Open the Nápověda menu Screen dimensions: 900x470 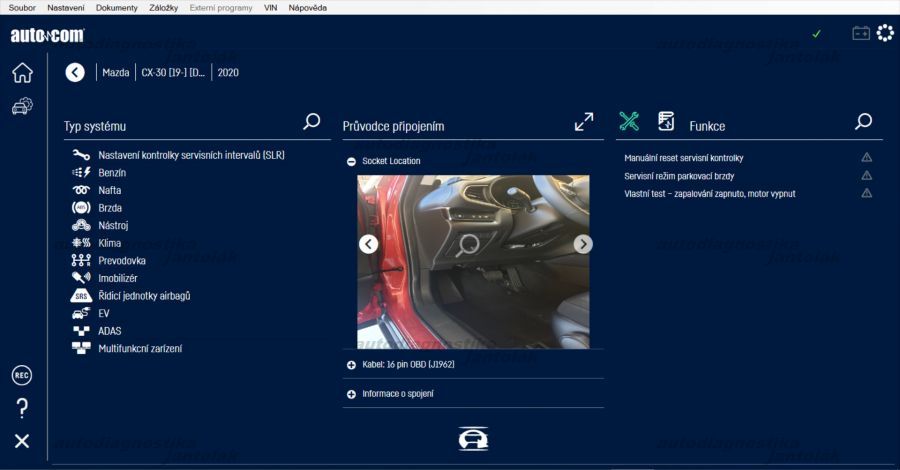(308, 7)
